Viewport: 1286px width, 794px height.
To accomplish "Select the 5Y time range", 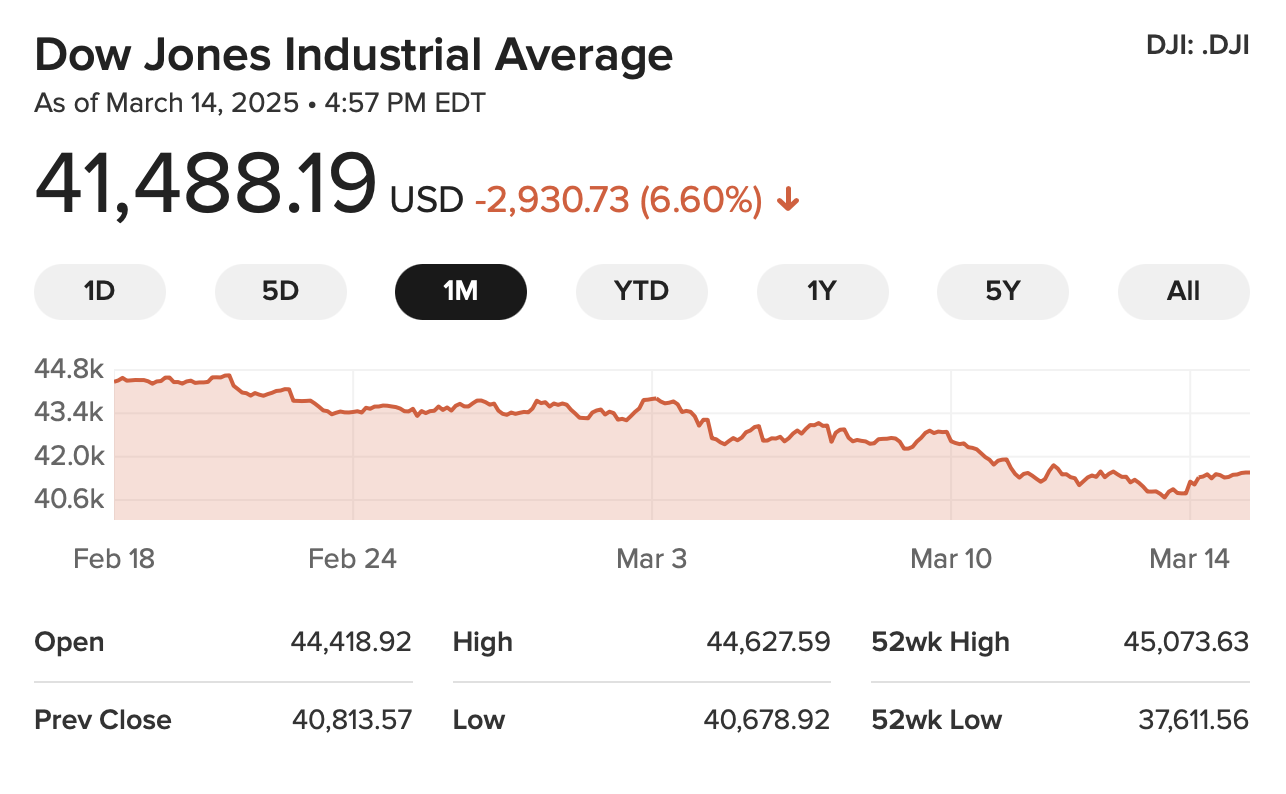I will (1002, 291).
